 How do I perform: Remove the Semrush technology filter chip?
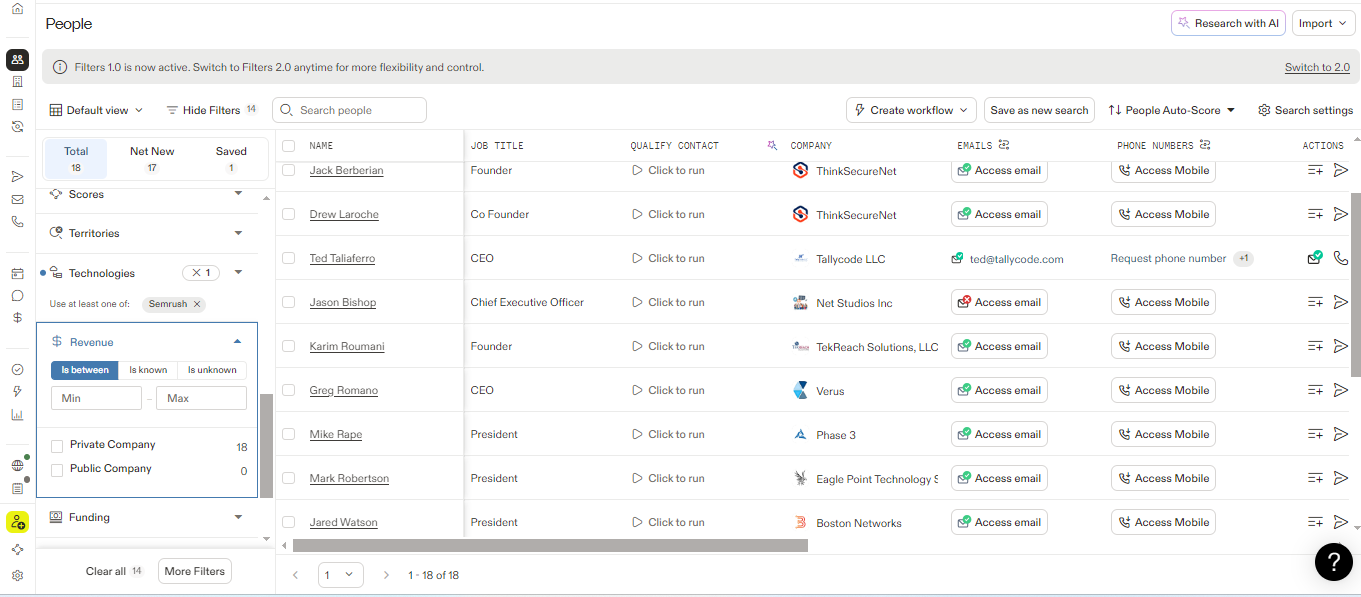[197, 304]
